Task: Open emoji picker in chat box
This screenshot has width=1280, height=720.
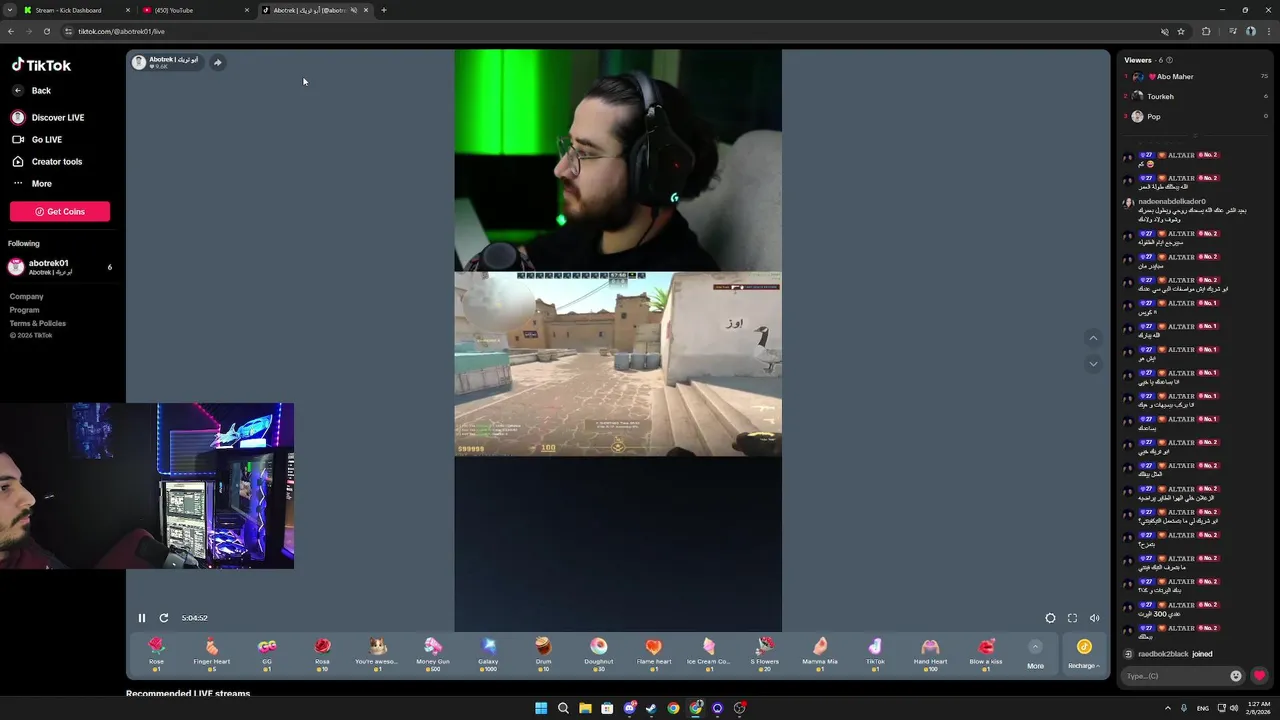Action: [x=1236, y=676]
